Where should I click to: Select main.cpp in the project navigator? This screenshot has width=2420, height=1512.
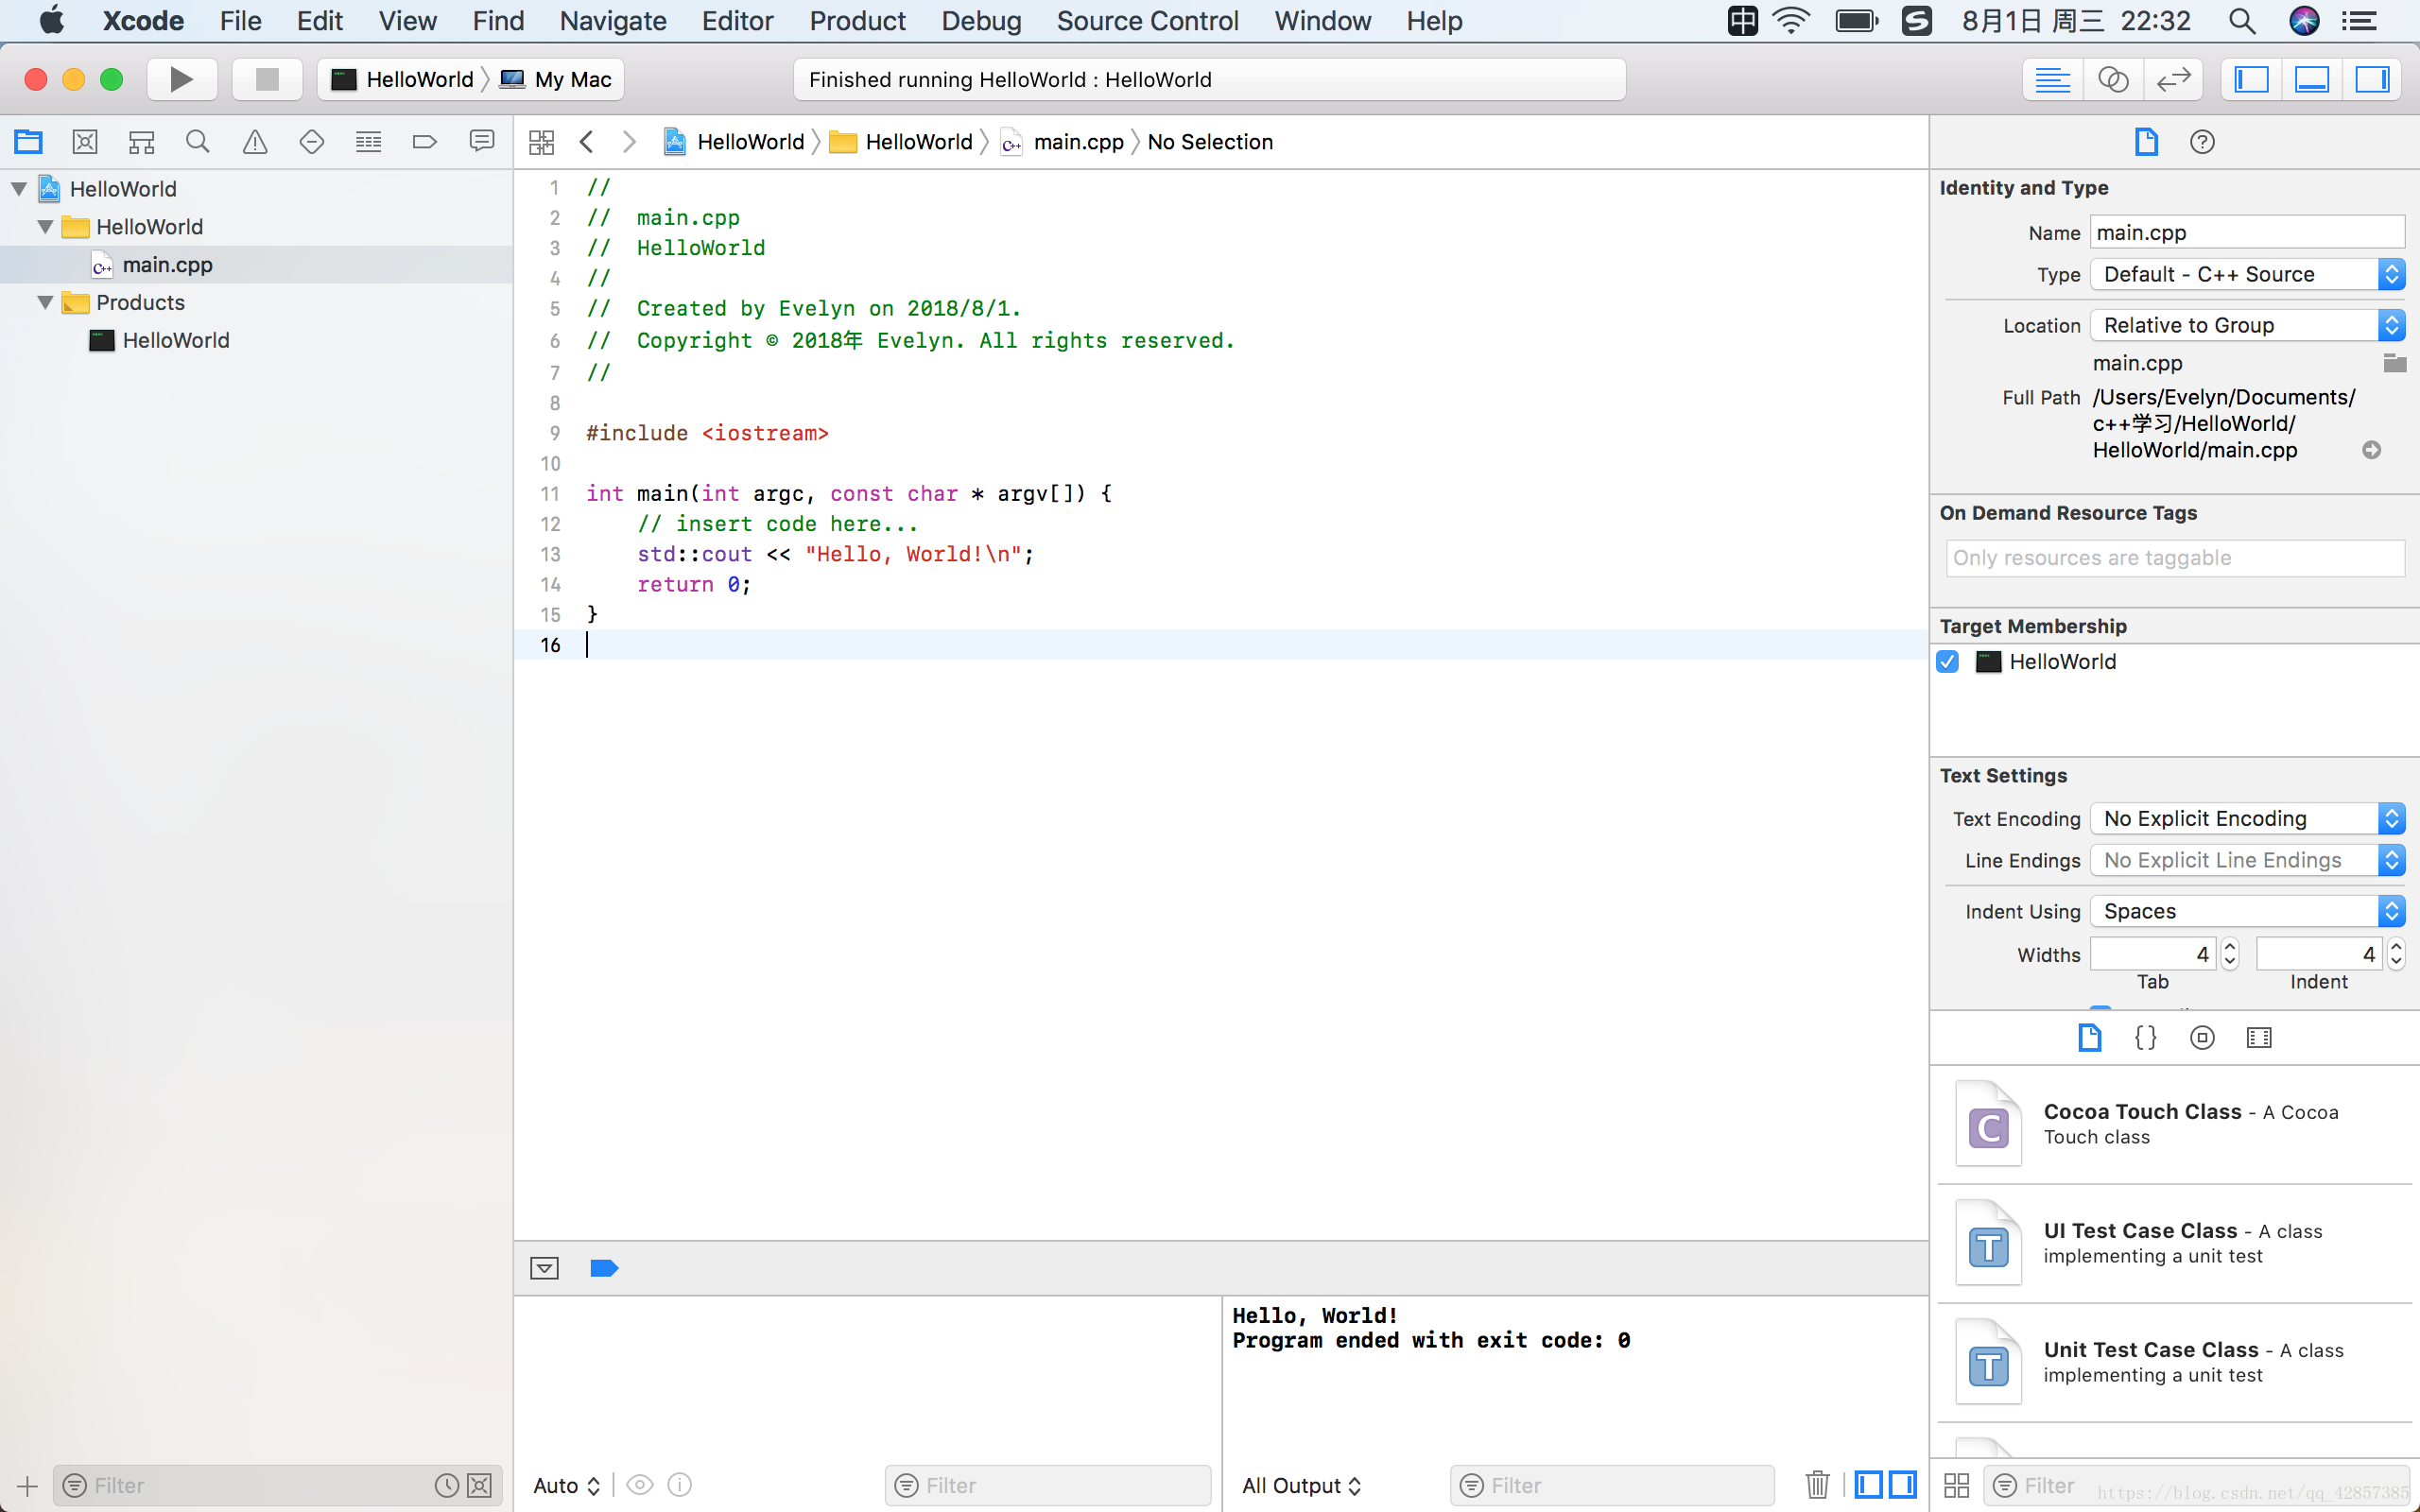[256, 265]
